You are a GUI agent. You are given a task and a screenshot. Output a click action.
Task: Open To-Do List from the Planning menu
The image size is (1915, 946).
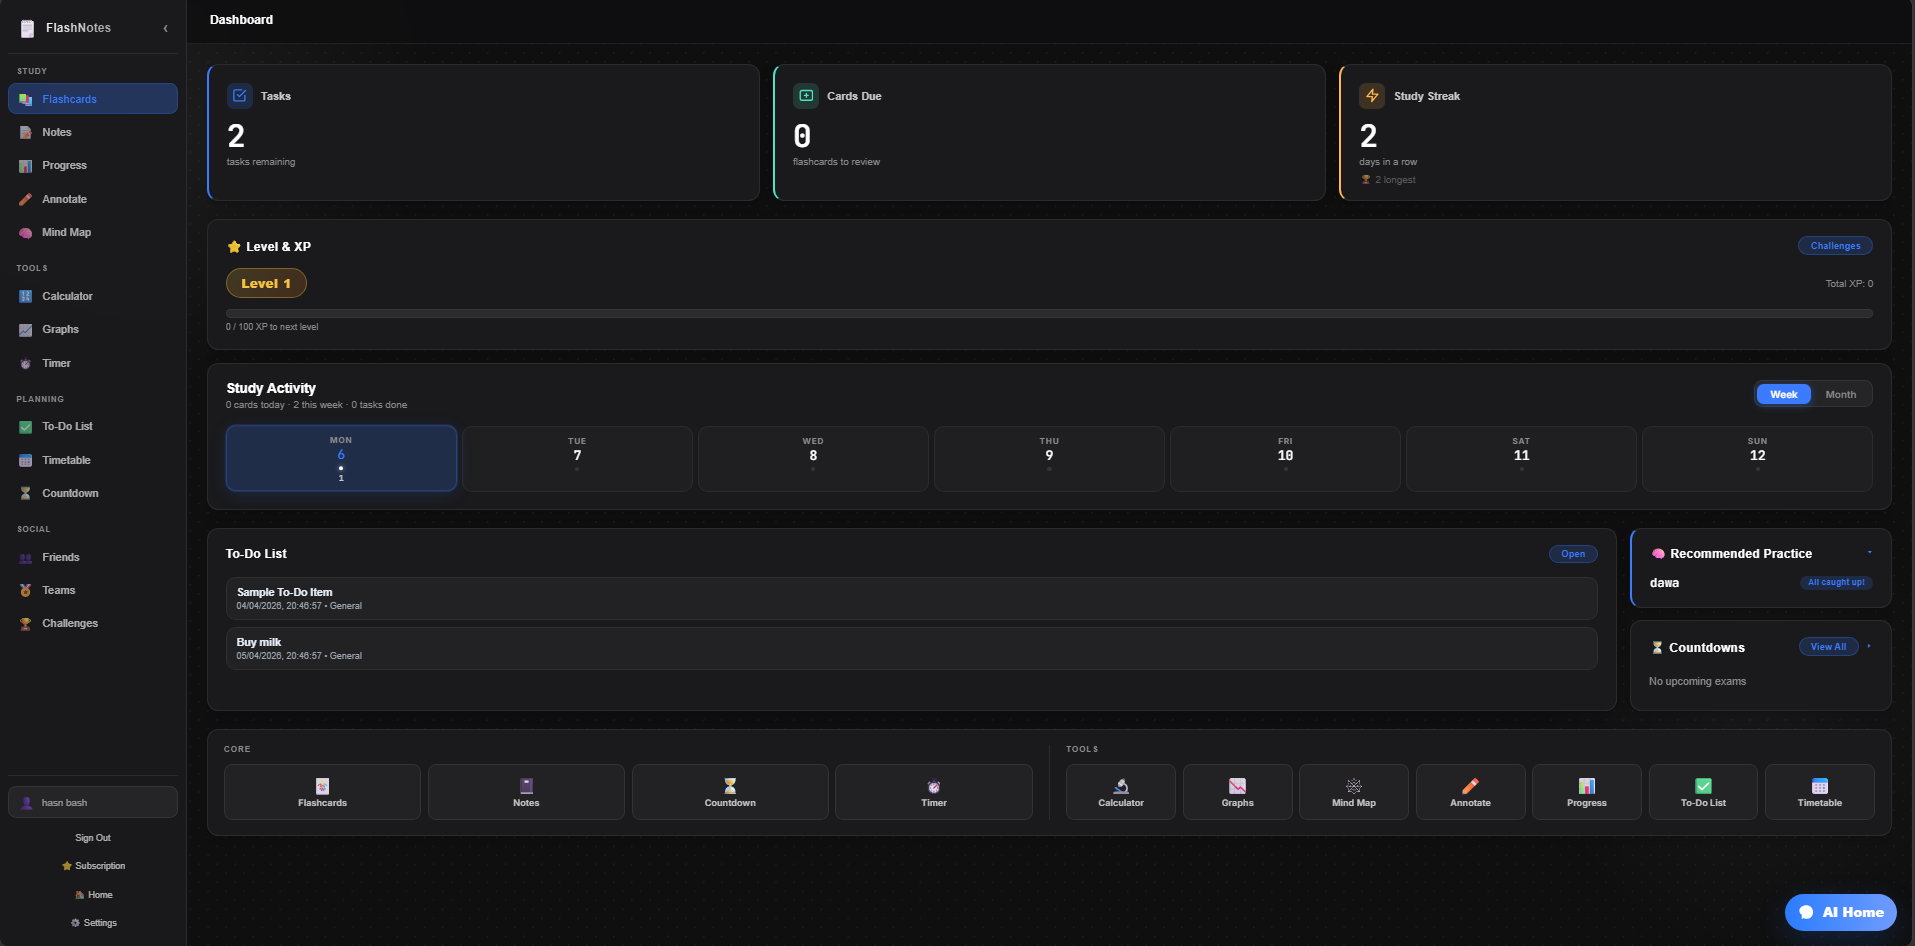click(x=67, y=427)
